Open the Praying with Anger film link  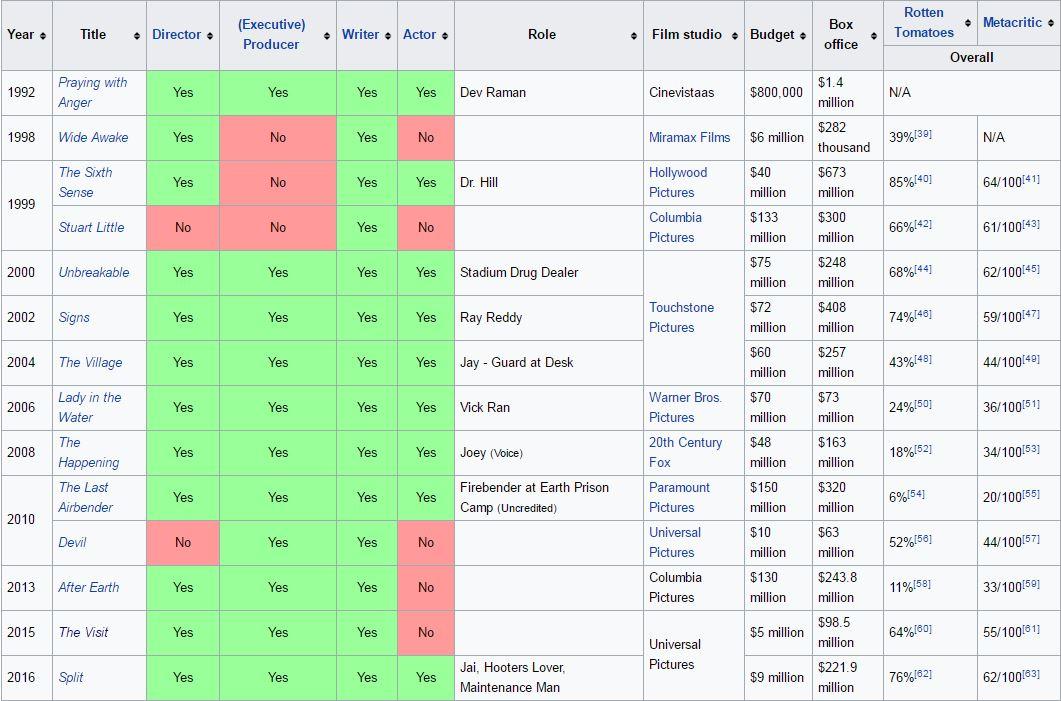tap(93, 92)
